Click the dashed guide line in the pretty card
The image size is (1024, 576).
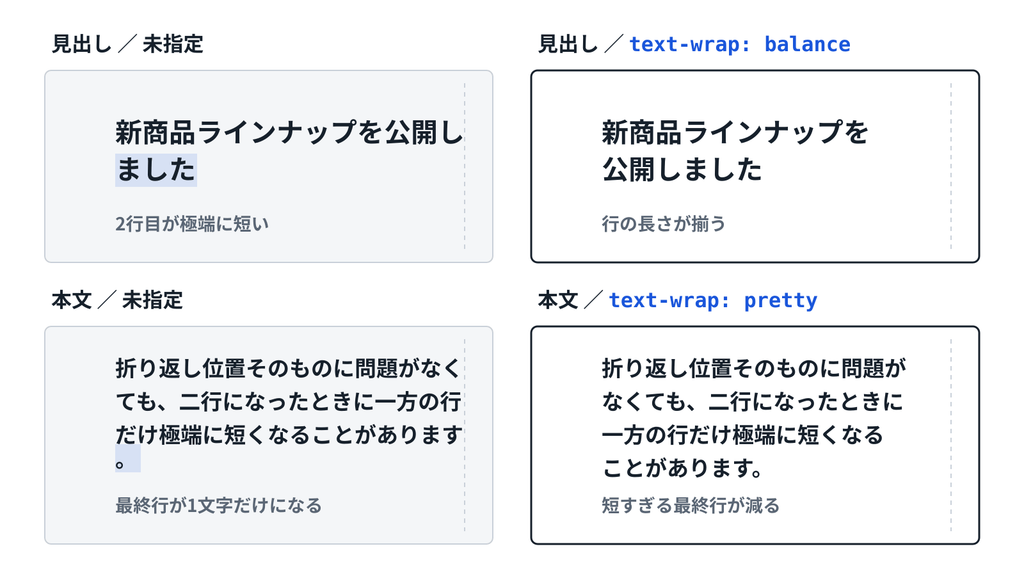pos(951,435)
